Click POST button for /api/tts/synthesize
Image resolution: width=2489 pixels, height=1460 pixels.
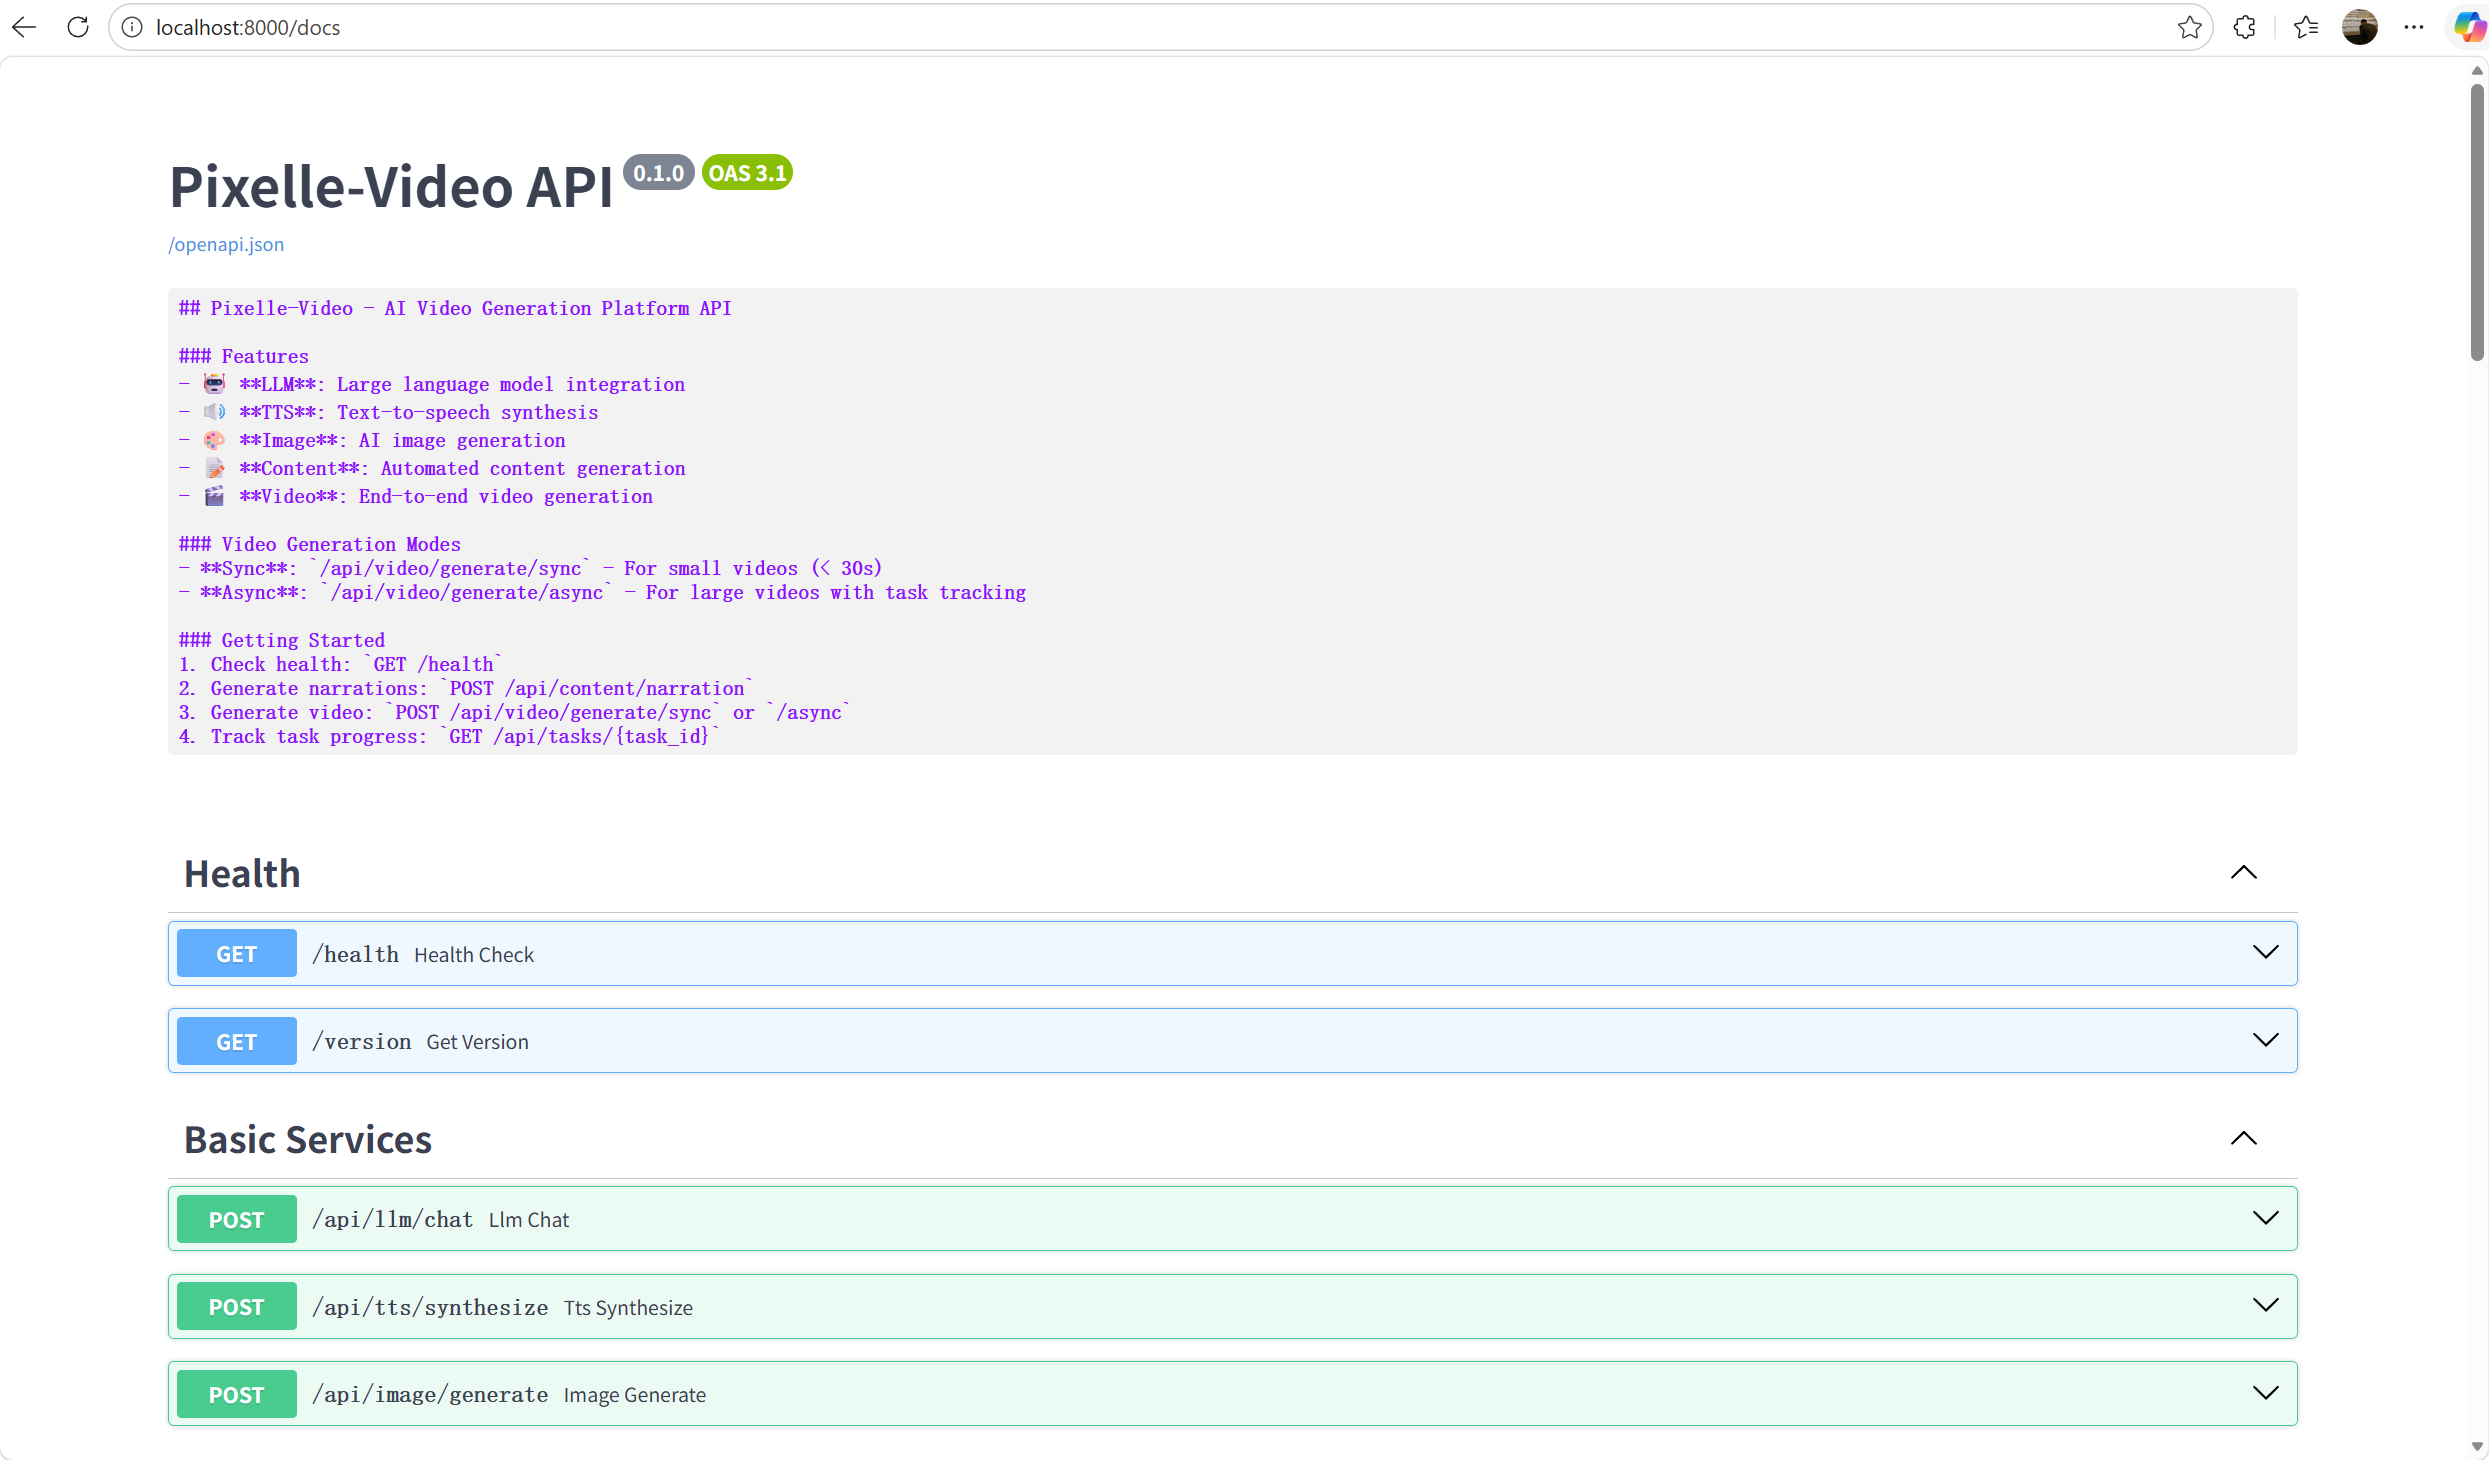236,1307
